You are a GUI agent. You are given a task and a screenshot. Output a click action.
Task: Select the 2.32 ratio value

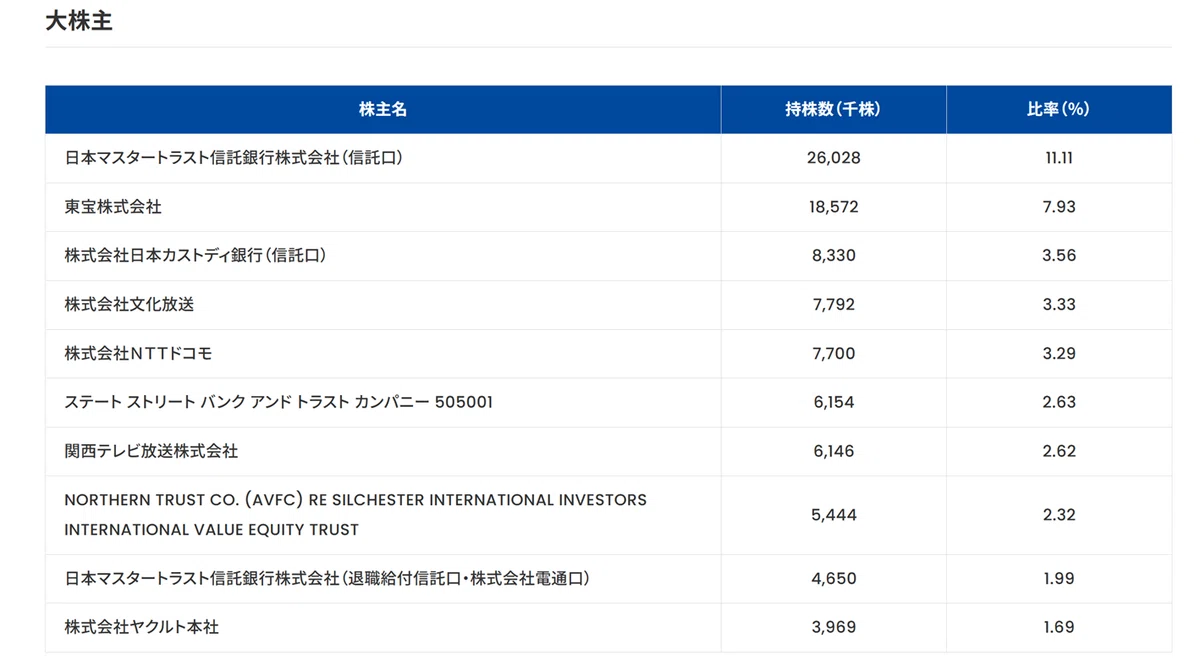point(1059,515)
